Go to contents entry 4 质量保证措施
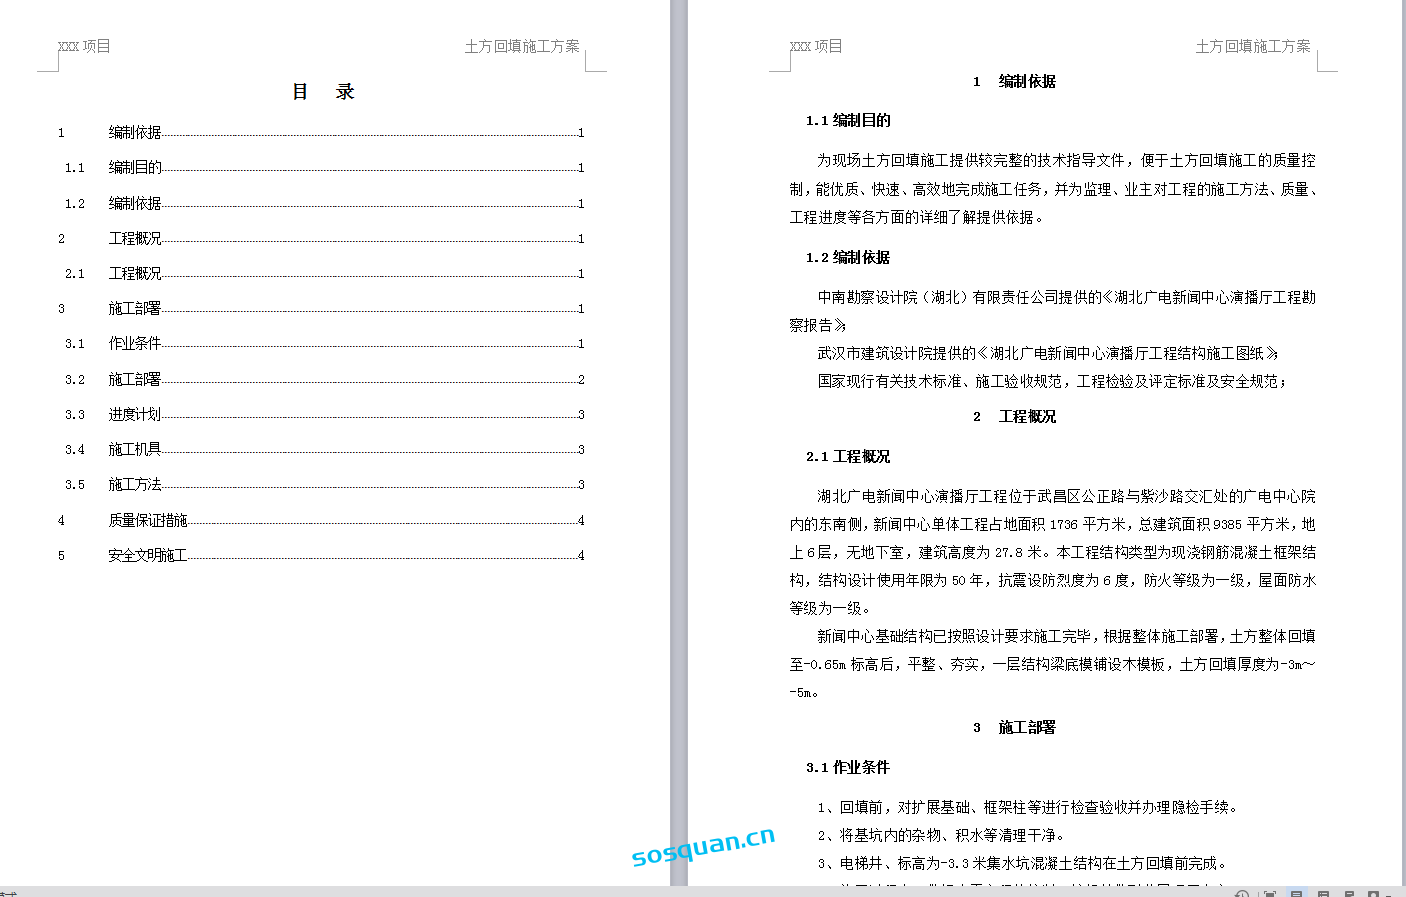 click(x=148, y=521)
